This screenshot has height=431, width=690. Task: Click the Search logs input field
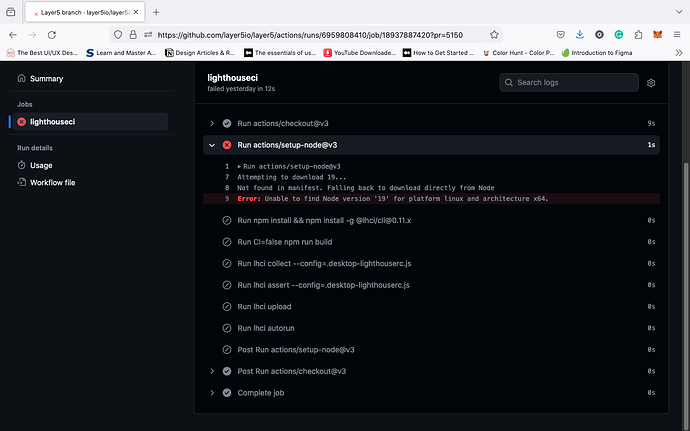569,82
